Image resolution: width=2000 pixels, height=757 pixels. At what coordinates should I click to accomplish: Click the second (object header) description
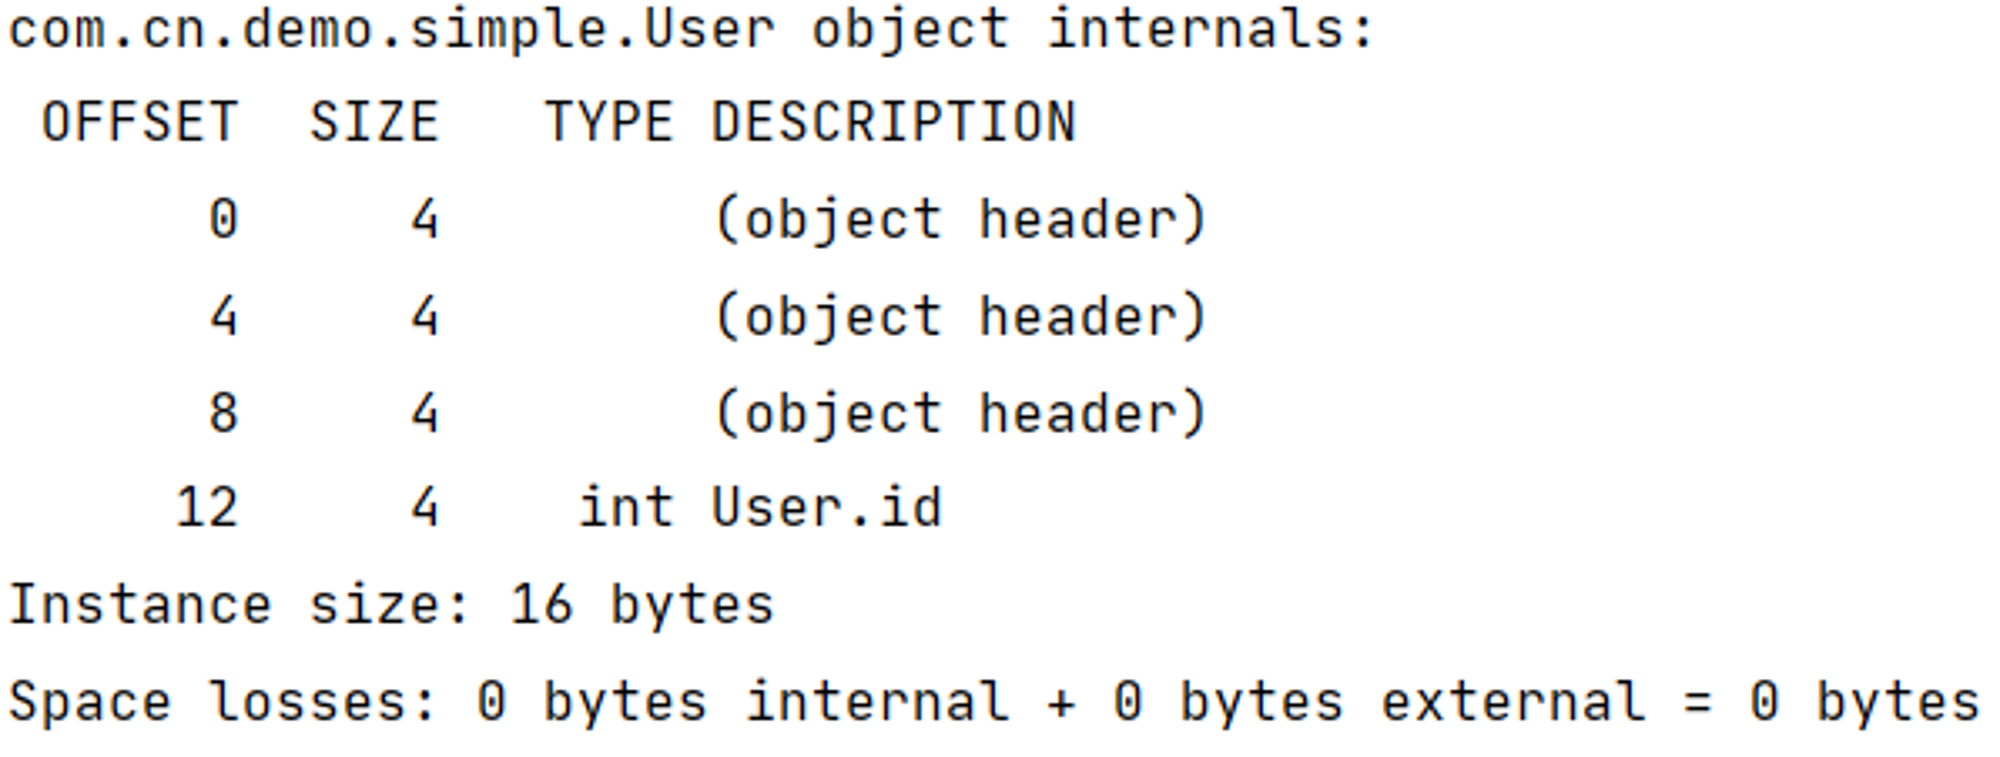click(961, 316)
